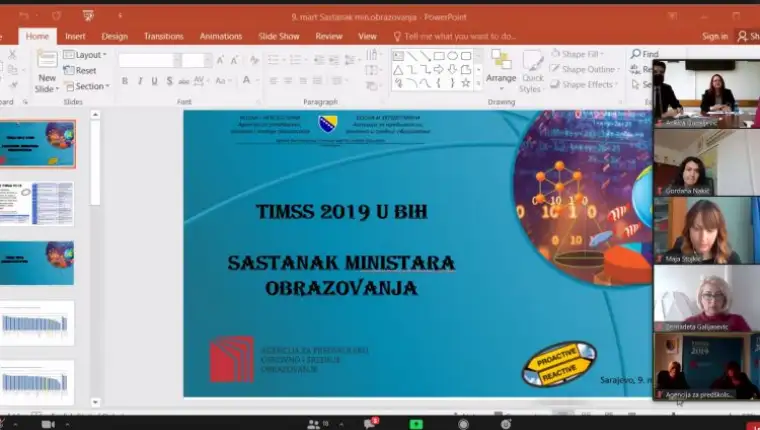Image resolution: width=760 pixels, height=430 pixels.
Task: Click the Increase List Level icon
Action: click(334, 60)
